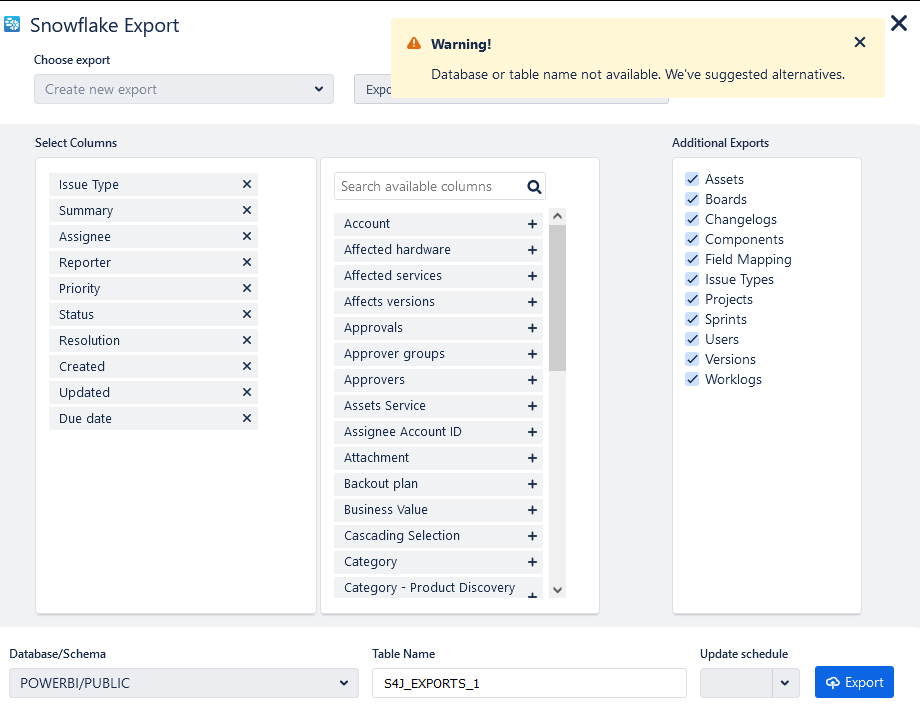The height and width of the screenshot is (719, 920).
Task: Remove the Due date column
Action: tap(247, 419)
